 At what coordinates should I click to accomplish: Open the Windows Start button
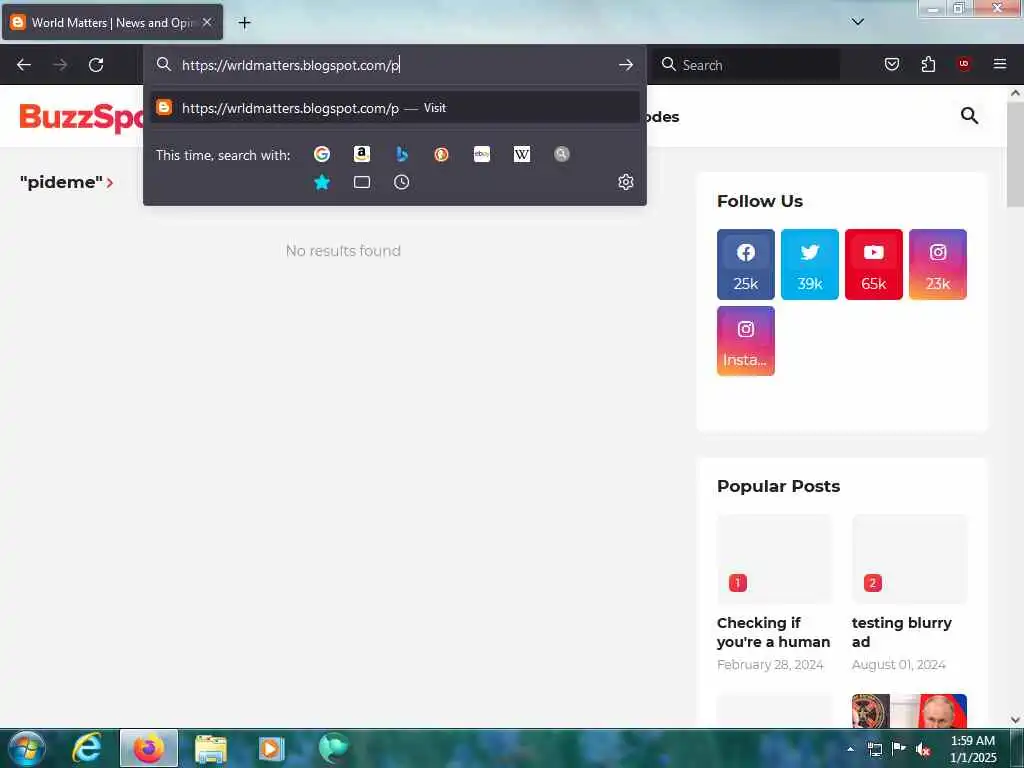(27, 748)
